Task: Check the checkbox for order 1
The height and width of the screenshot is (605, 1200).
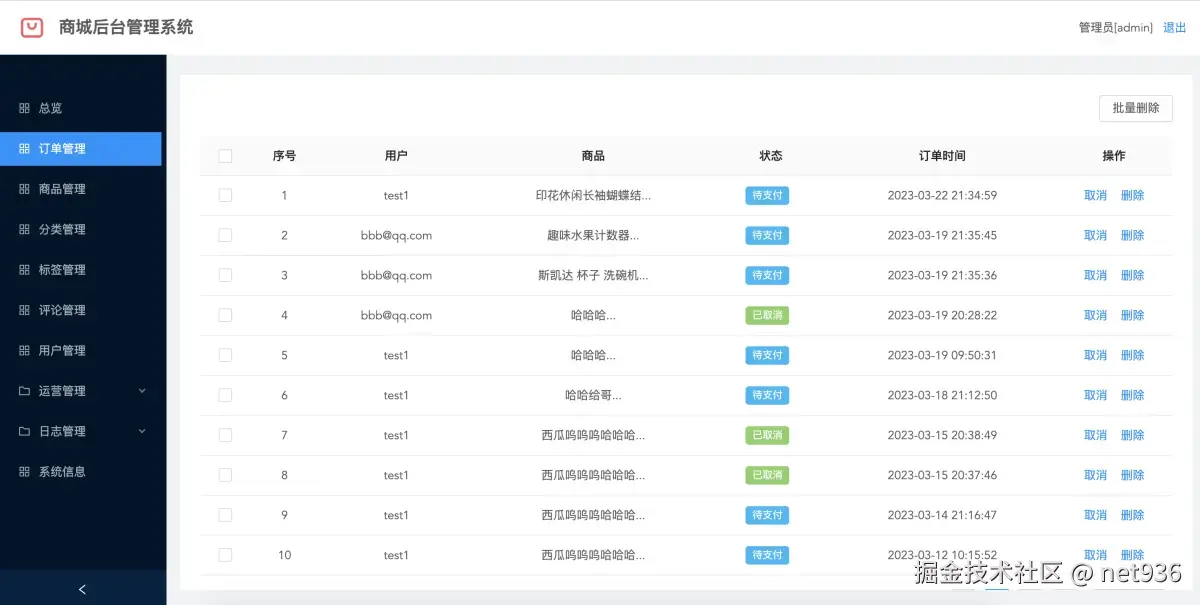Action: pos(225,195)
